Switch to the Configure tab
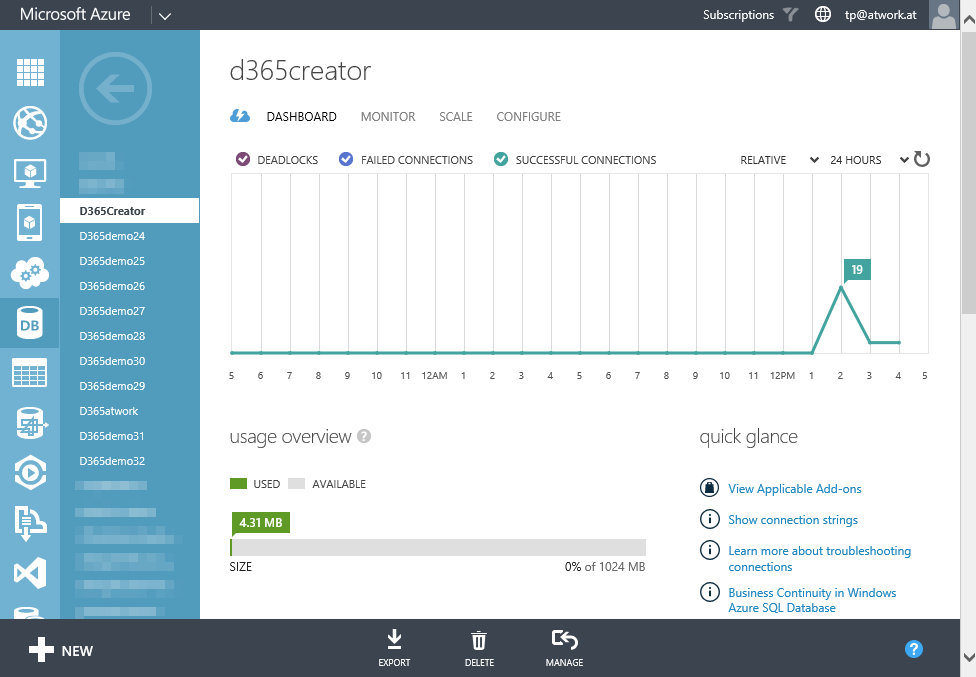The width and height of the screenshot is (976, 677). tap(528, 117)
